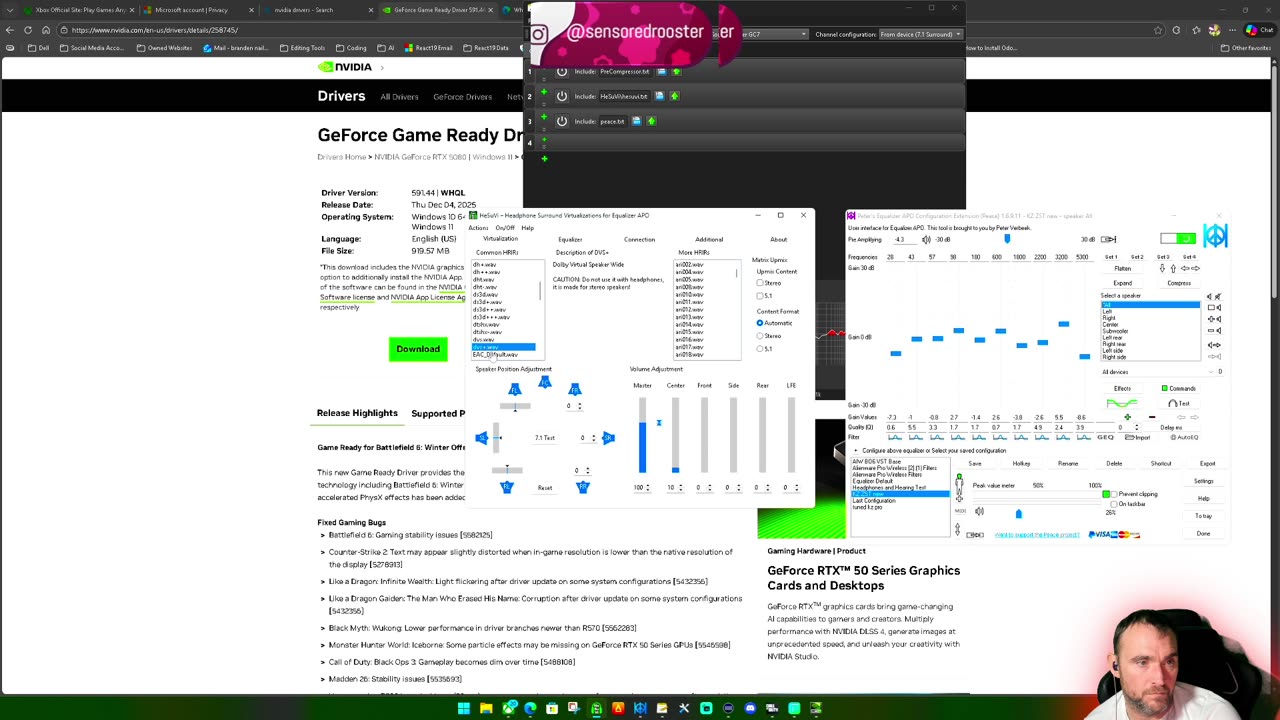Click Flatten button in Peace
This screenshot has height=720, width=1280.
coord(1123,268)
